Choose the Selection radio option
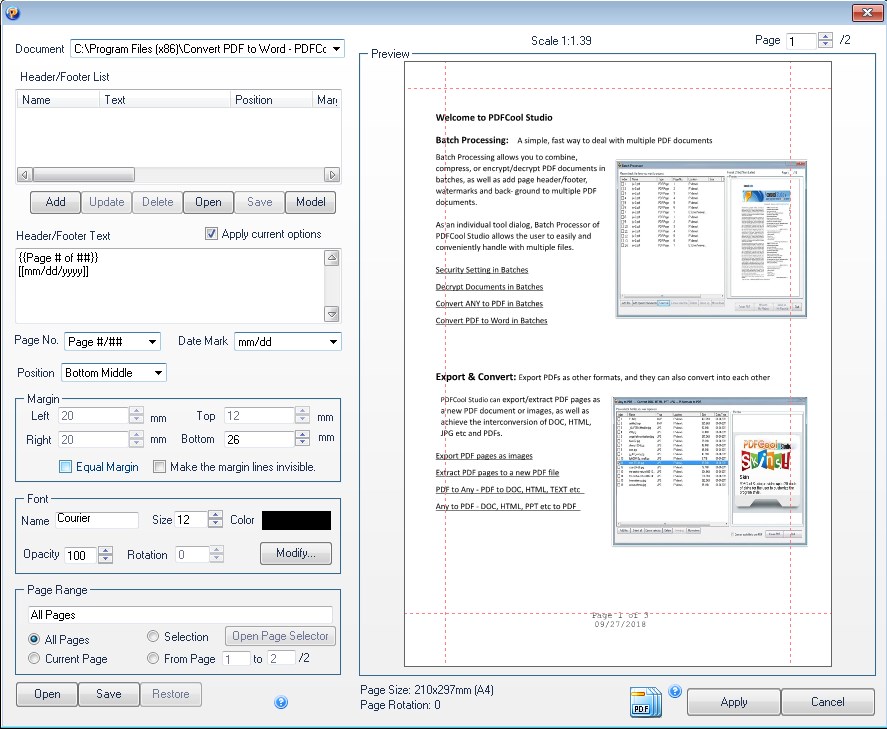Image resolution: width=887 pixels, height=729 pixels. (153, 636)
